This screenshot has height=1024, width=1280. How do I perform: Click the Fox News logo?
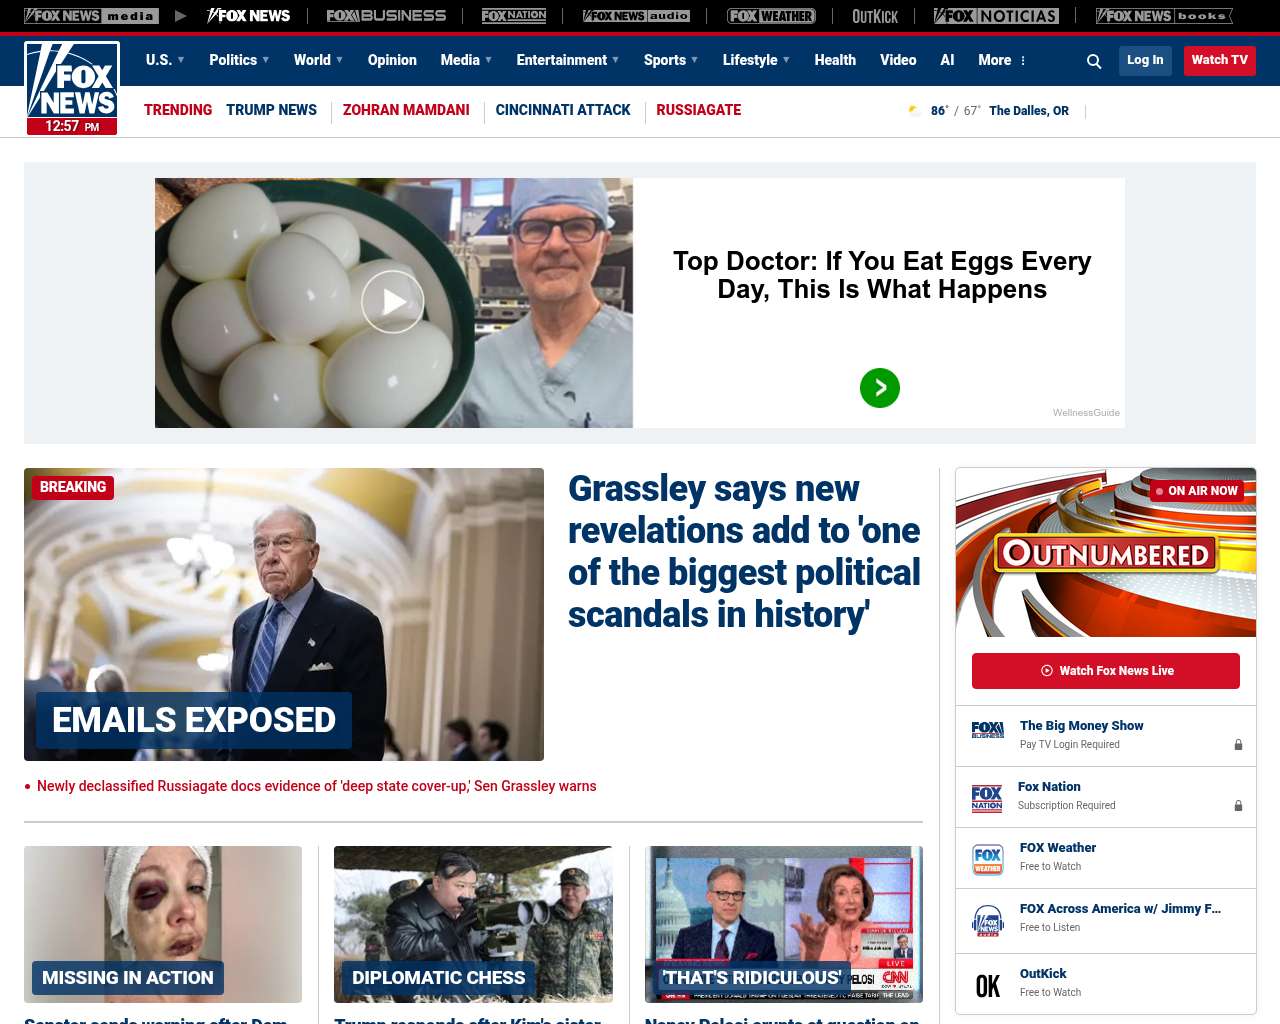click(72, 88)
